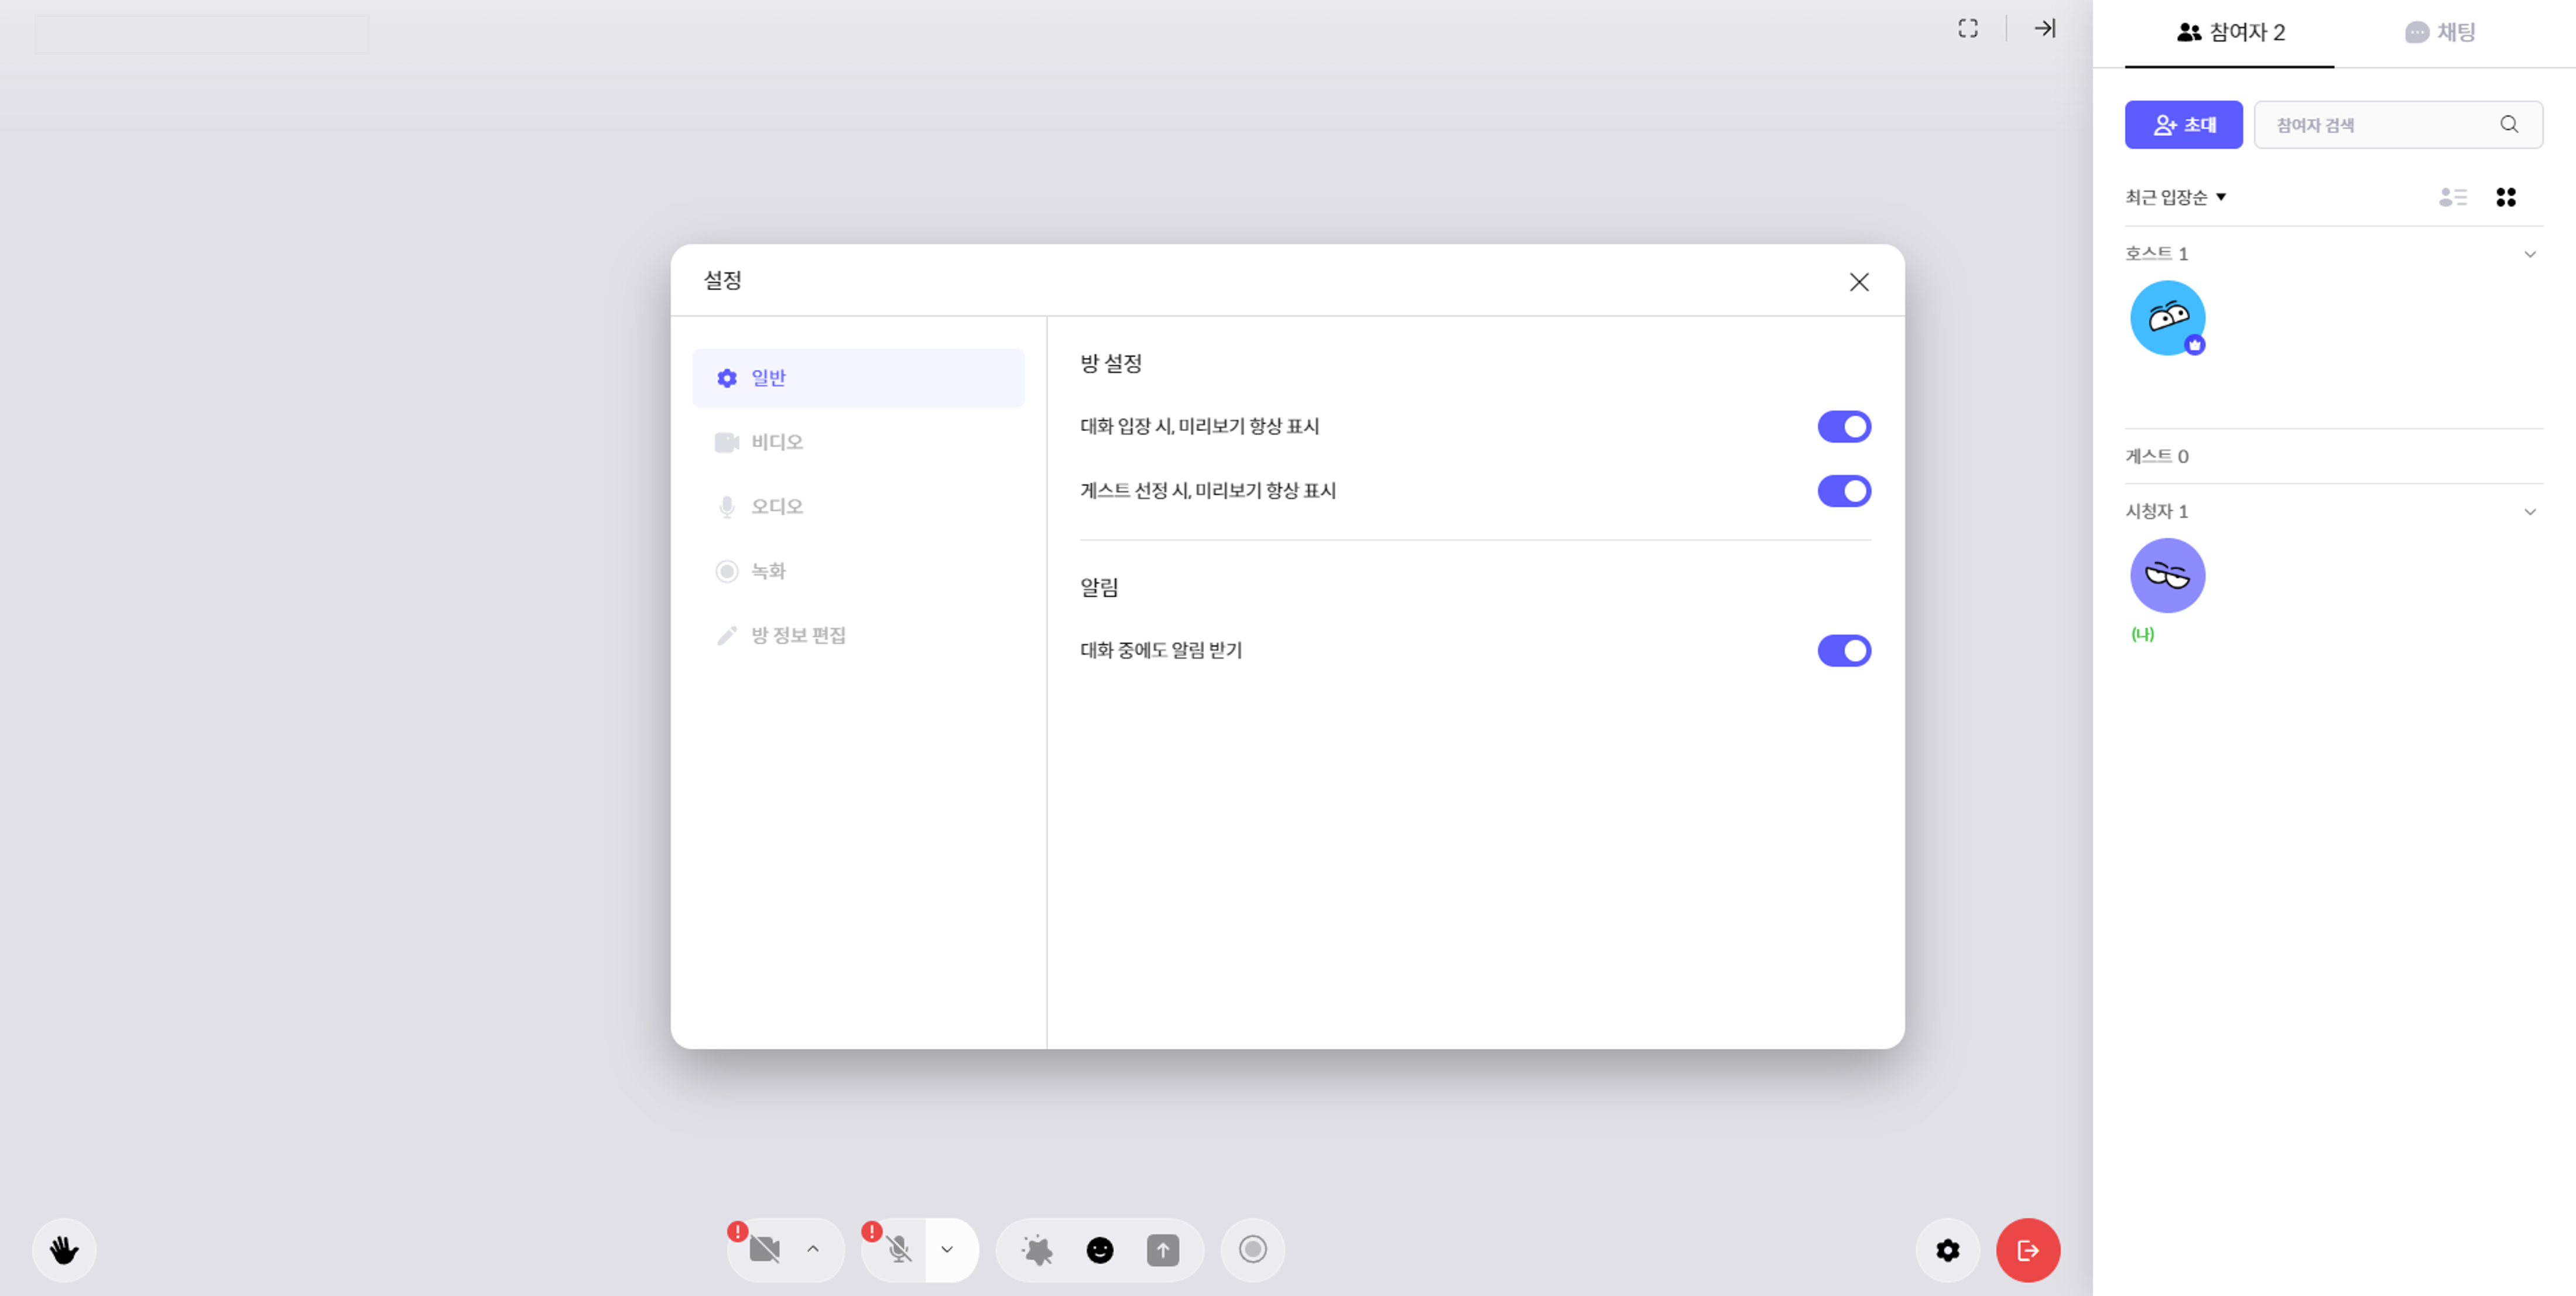Toggle the camera off icon

pyautogui.click(x=765, y=1250)
